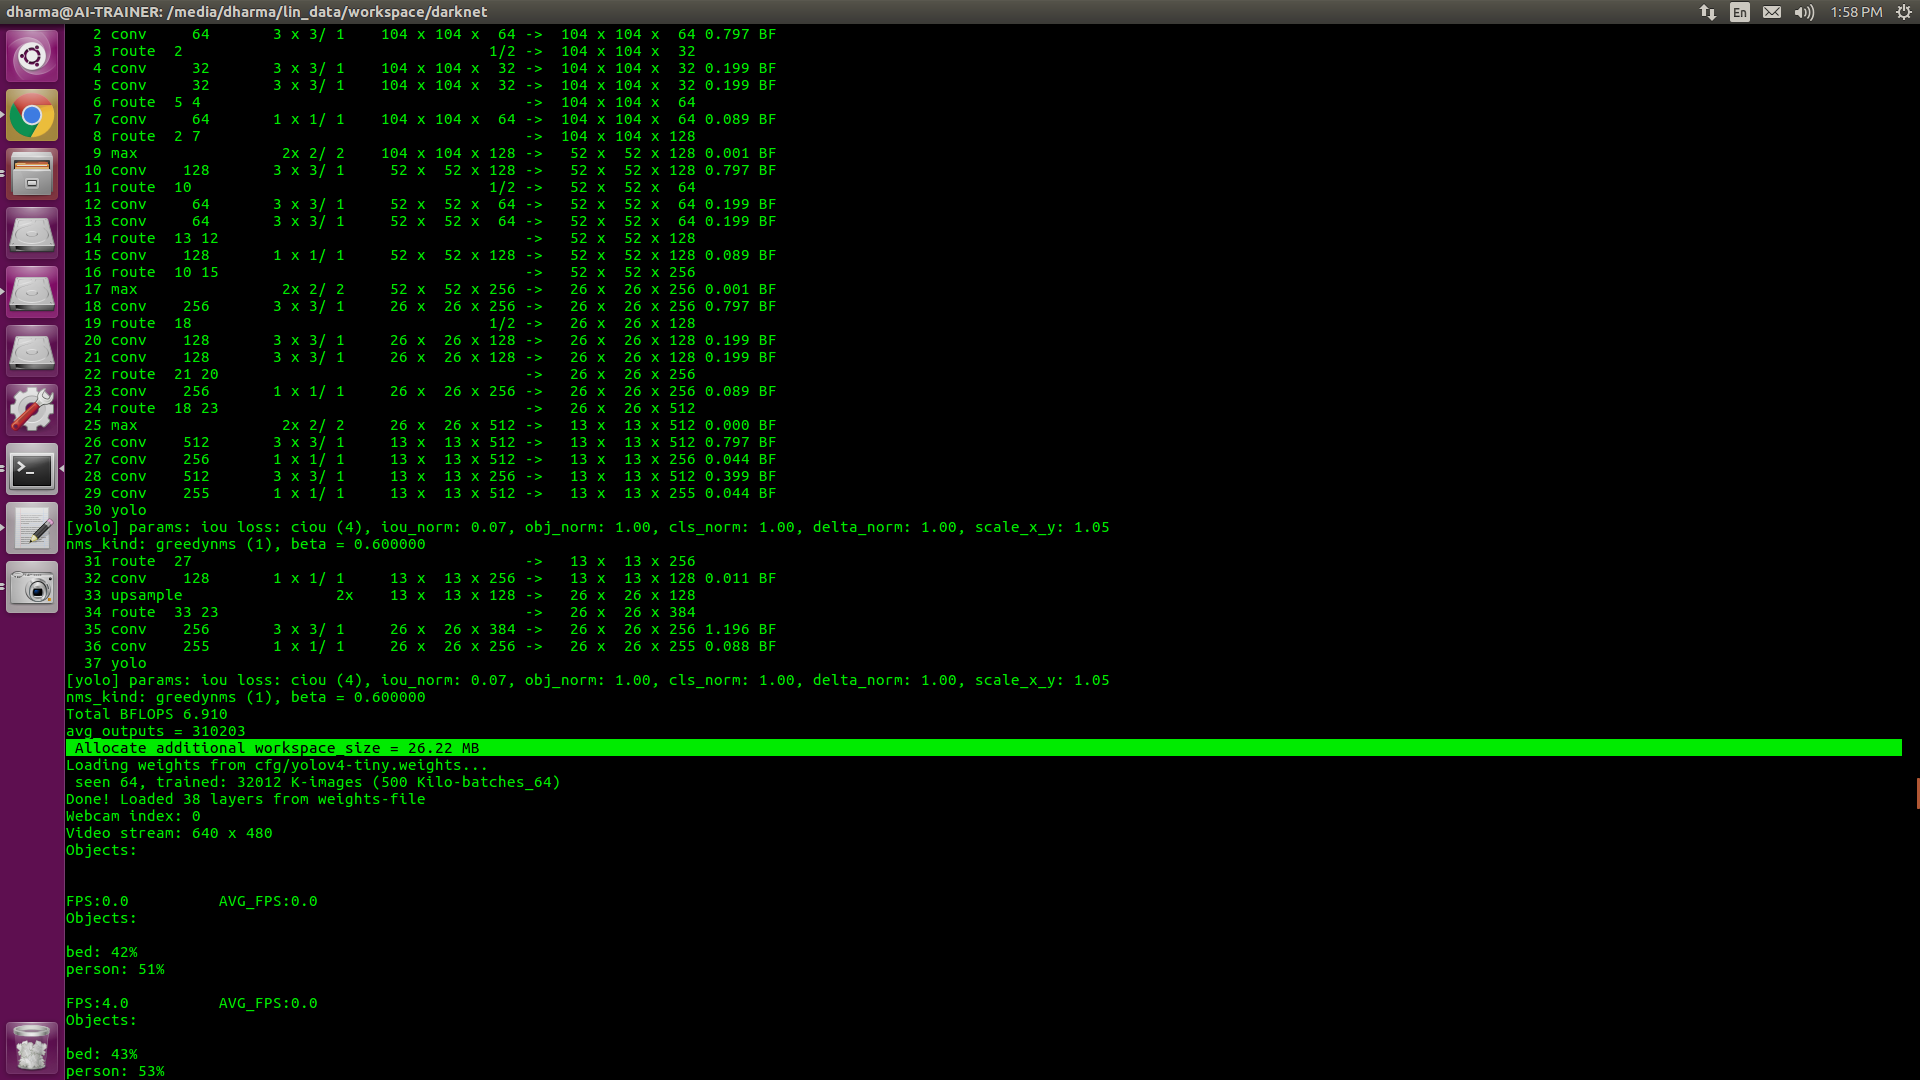Click '14 route 13 12' layer row
This screenshot has height=1080, width=1920.
[390, 238]
